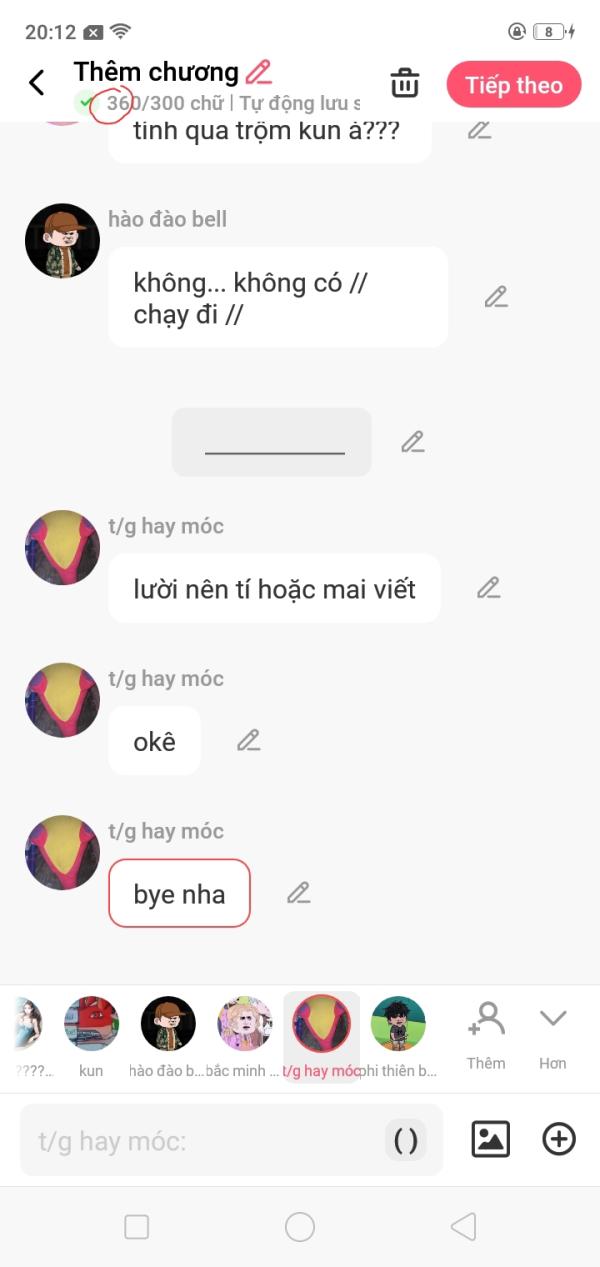This screenshot has width=600, height=1267.
Task: Open the plus circle add menu
Action: (x=559, y=1139)
